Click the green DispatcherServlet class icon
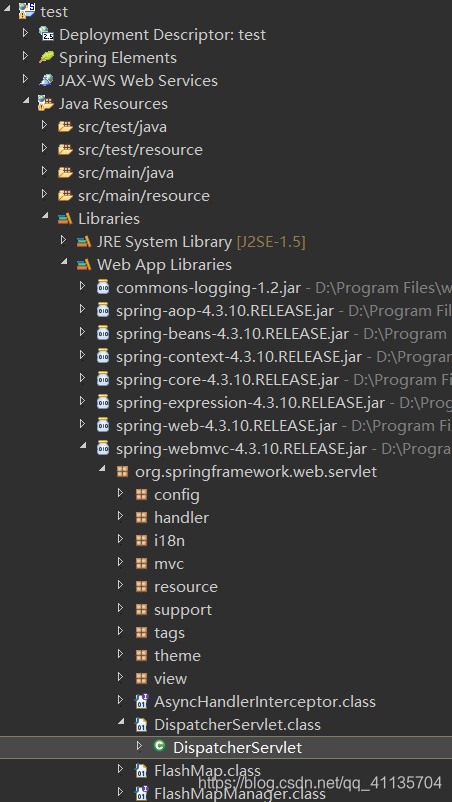This screenshot has width=452, height=802. click(160, 747)
